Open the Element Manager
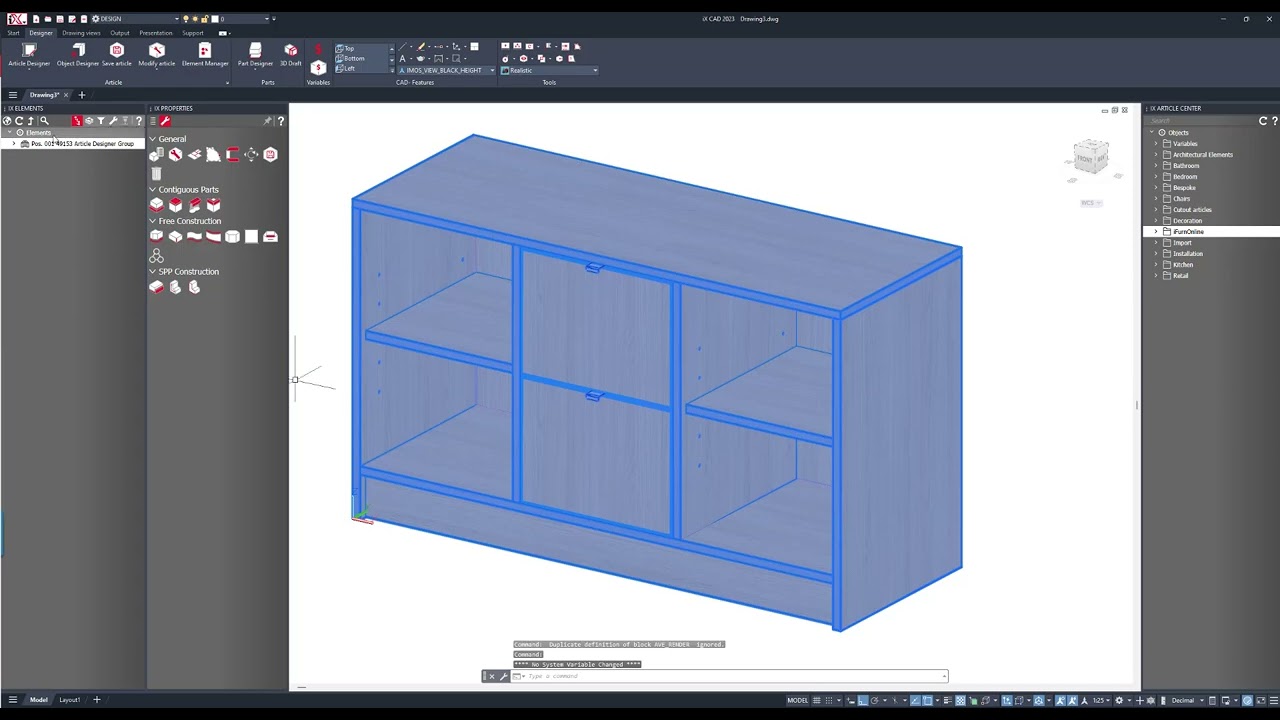 point(205,55)
